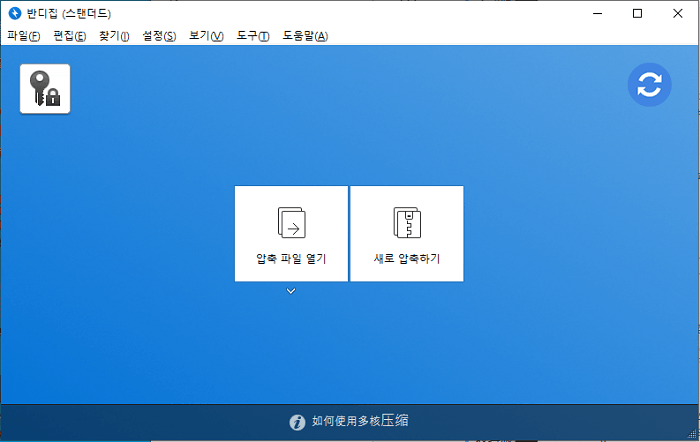Click the resize grip at window corner
700x442 pixels.
pyautogui.click(x=693, y=435)
